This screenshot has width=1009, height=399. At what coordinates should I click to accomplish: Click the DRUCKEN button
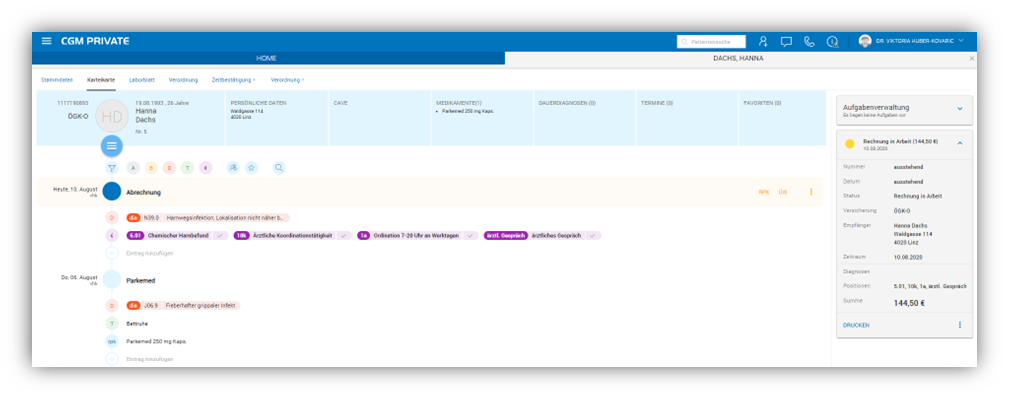tap(856, 326)
